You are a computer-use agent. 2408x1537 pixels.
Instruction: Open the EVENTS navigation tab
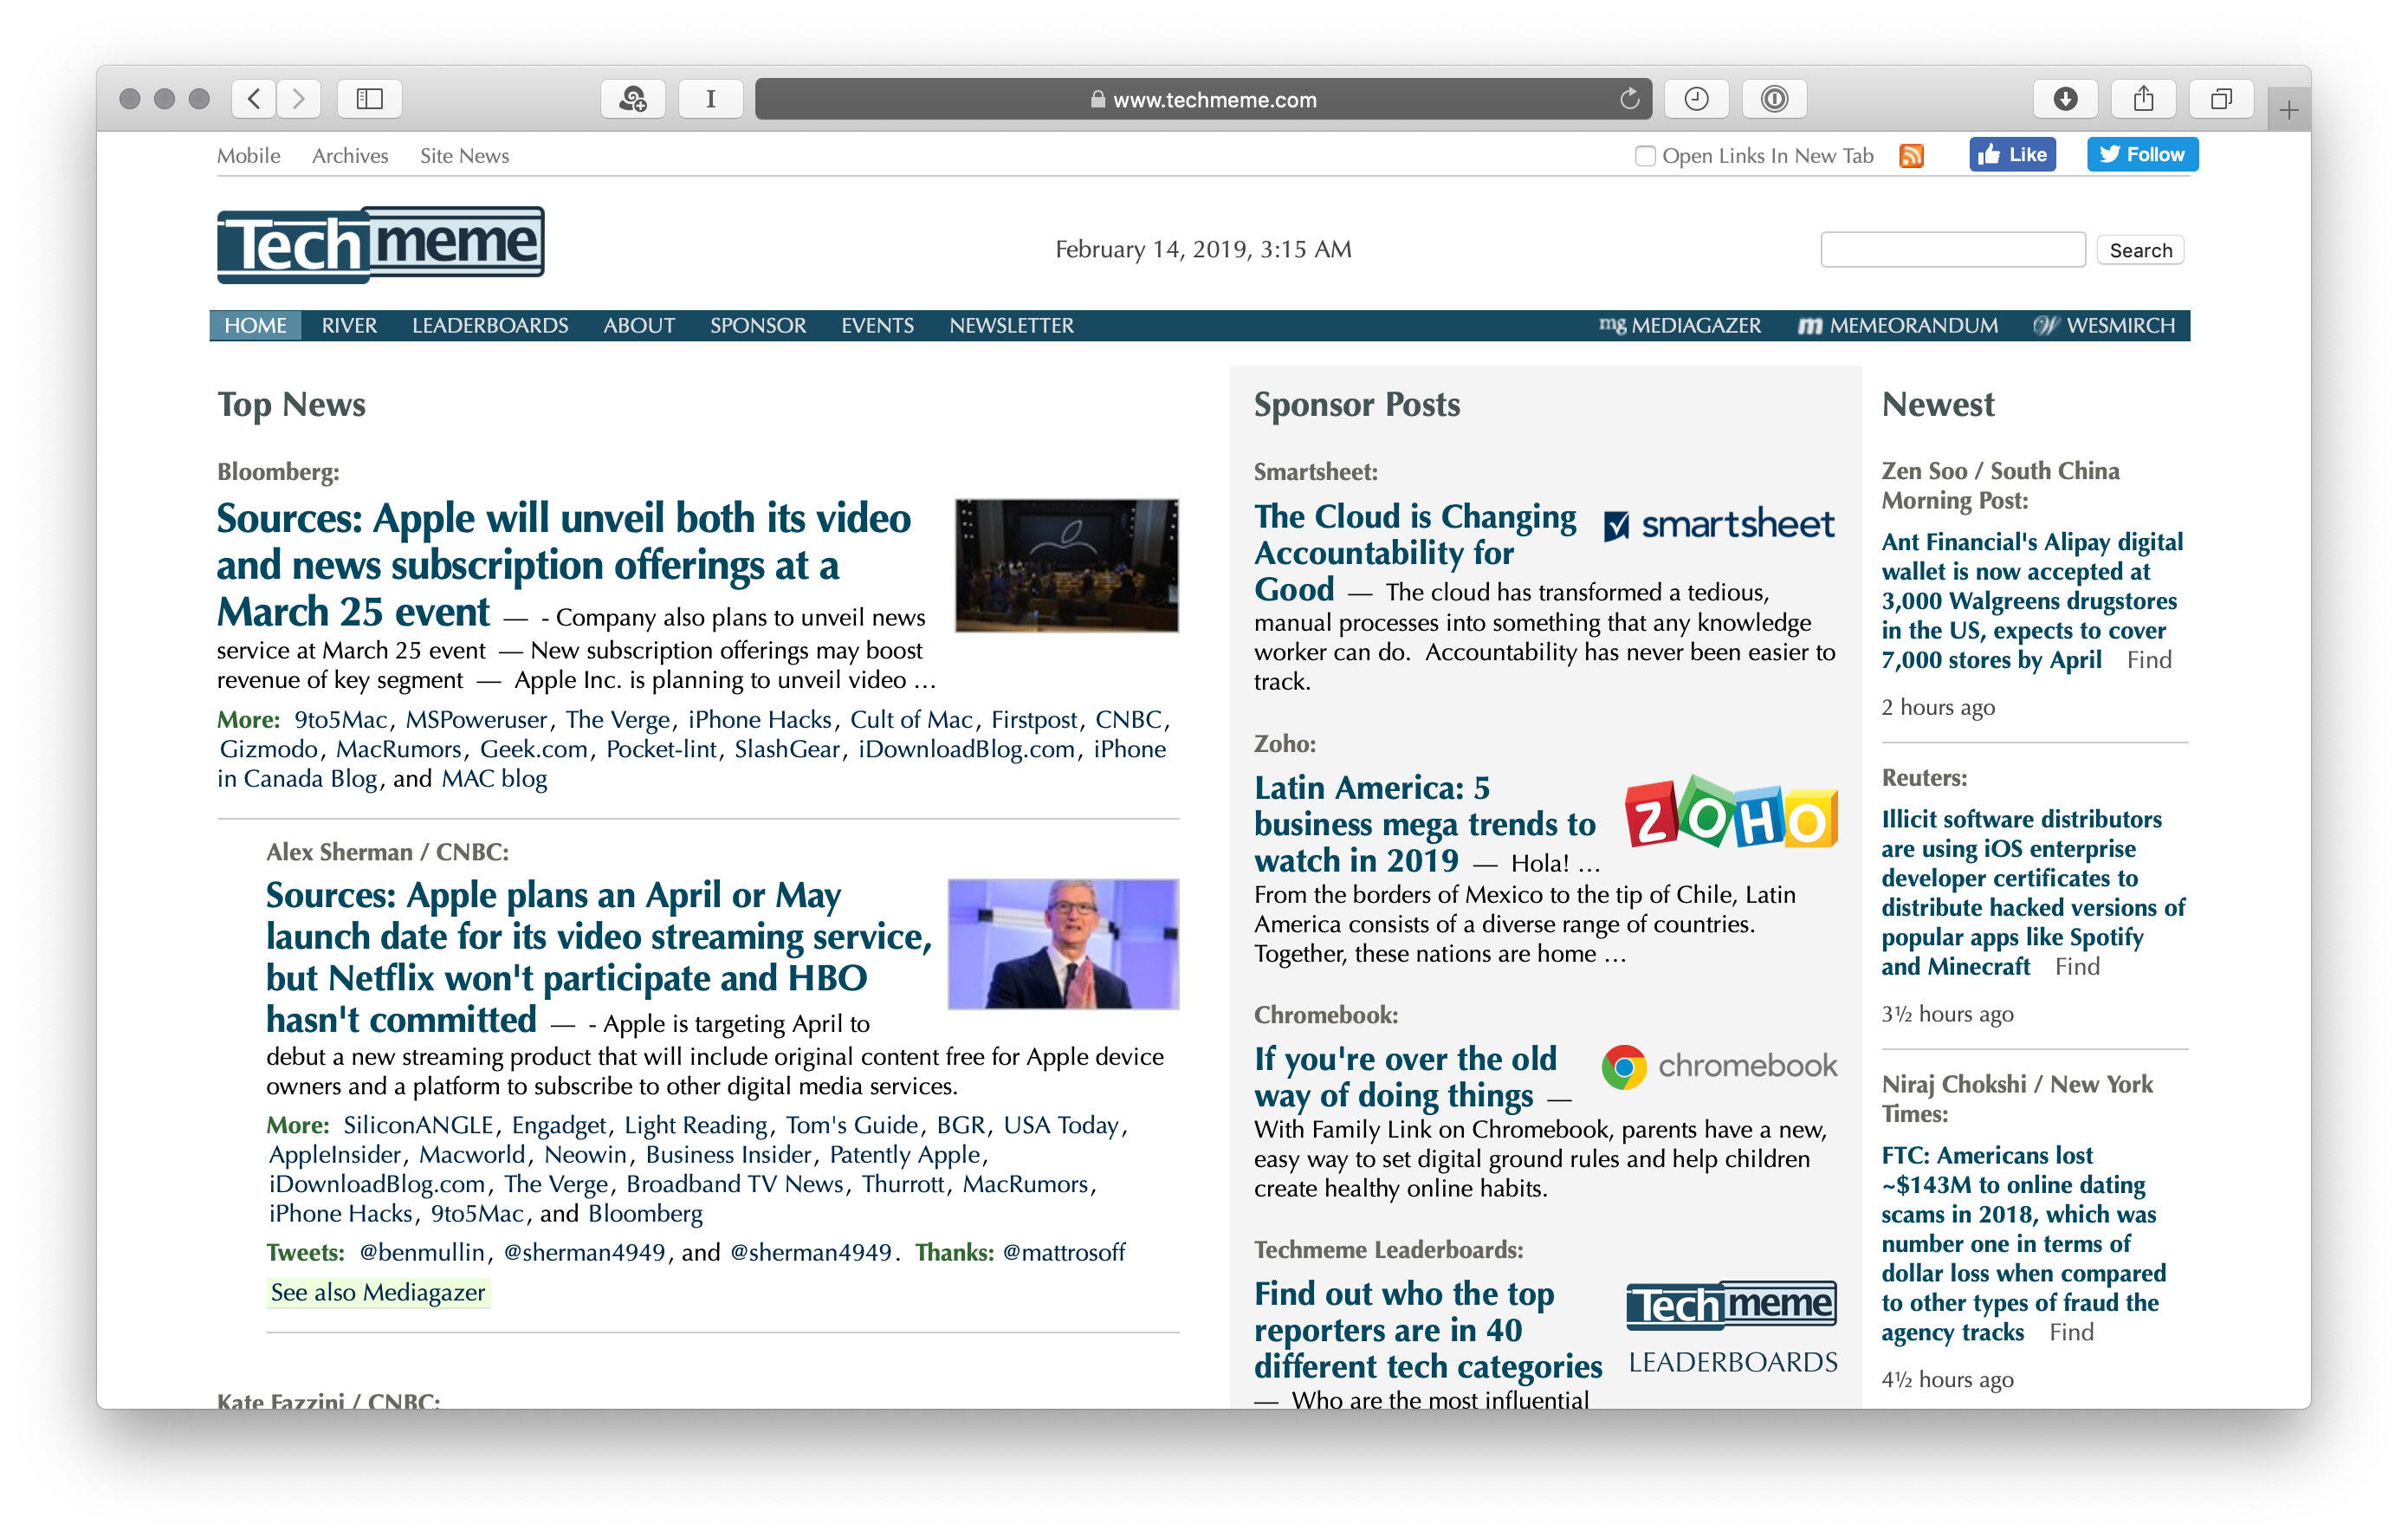click(877, 325)
